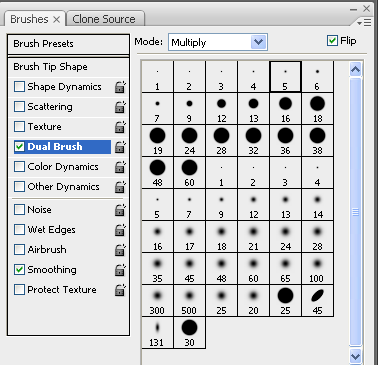This screenshot has height=365, width=378.
Task: Open the Brushes panel options menu icon
Action: click(x=365, y=23)
